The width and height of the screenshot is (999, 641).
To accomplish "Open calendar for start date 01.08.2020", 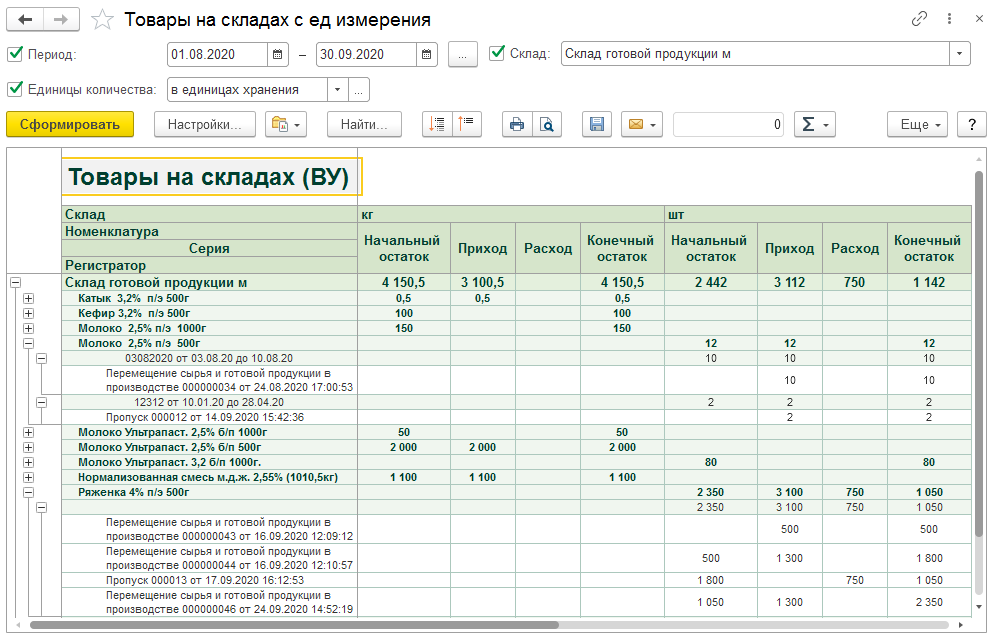I will pos(279,54).
